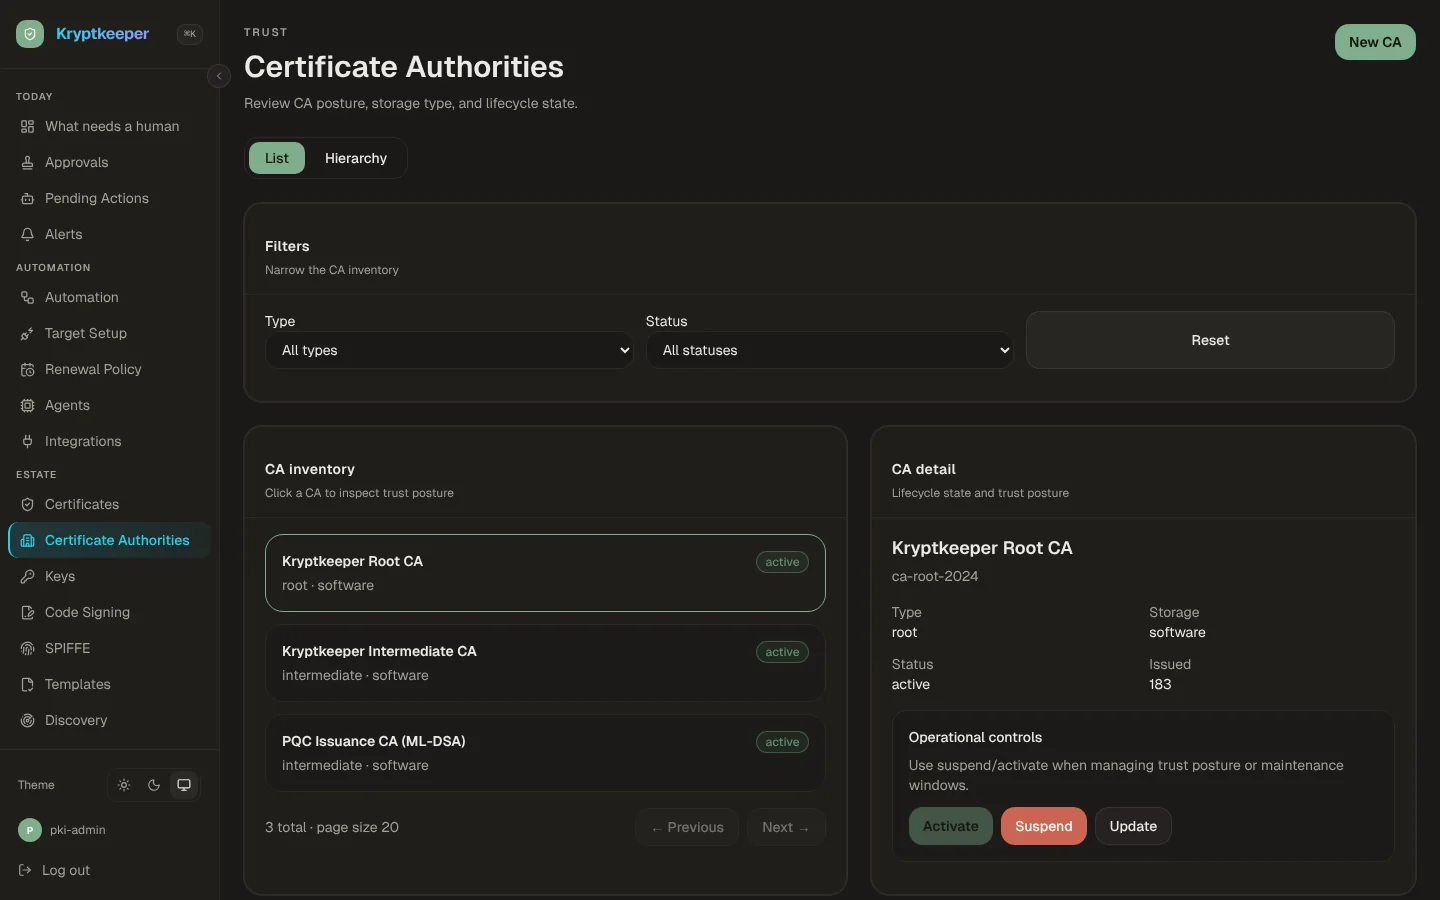The image size is (1440, 900).
Task: Select the Kryptkeeper Intermediate CA row
Action: pos(545,663)
